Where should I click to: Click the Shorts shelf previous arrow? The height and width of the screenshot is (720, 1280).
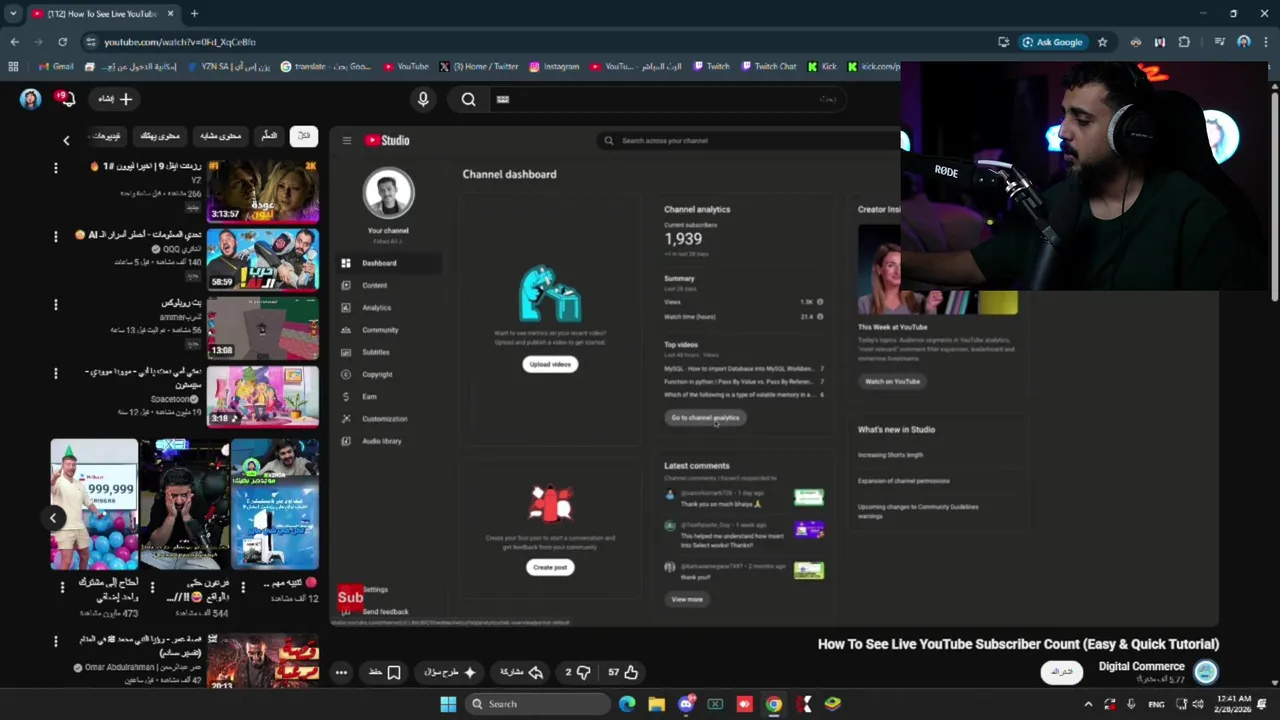(53, 517)
